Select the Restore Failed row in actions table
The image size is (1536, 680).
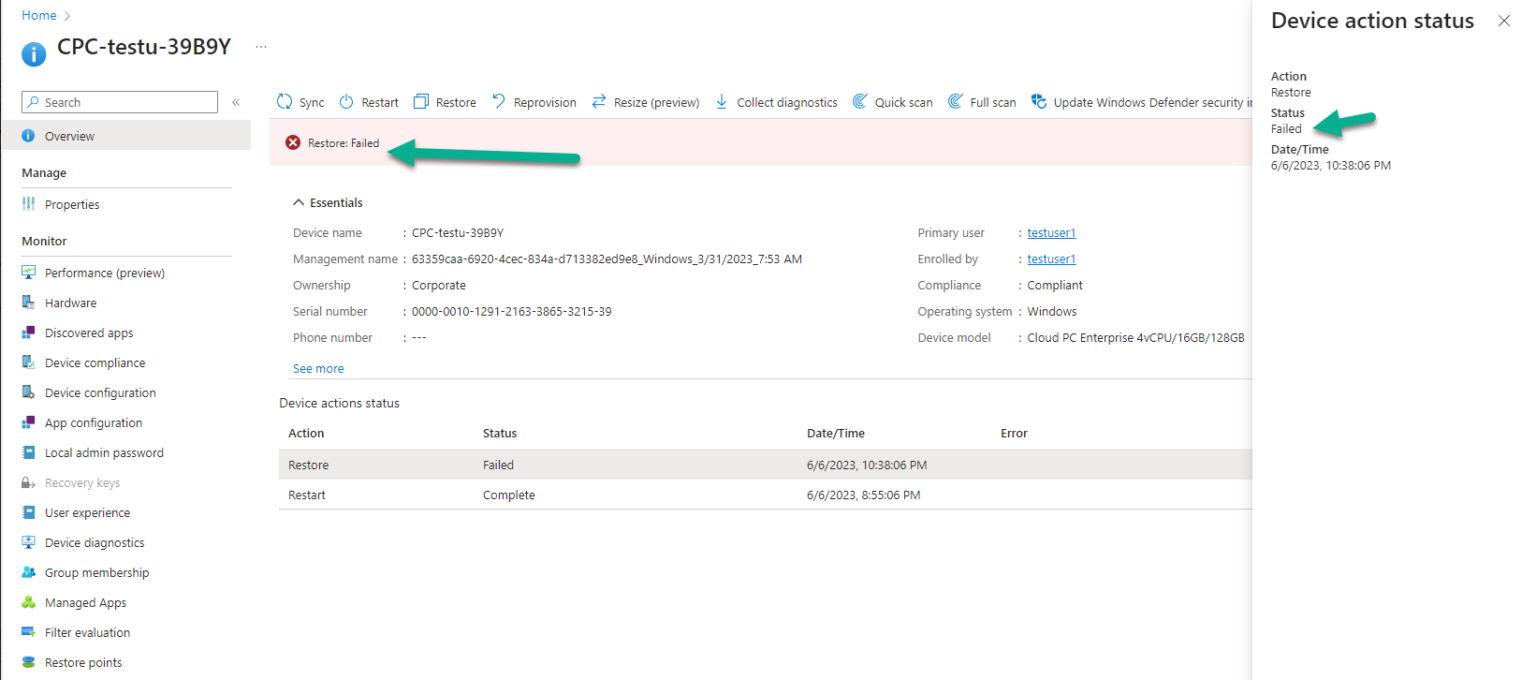pos(600,464)
